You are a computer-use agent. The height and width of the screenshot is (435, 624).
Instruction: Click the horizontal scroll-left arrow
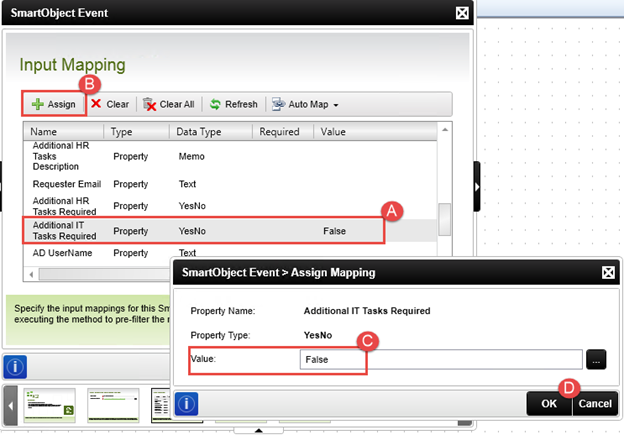click(31, 274)
